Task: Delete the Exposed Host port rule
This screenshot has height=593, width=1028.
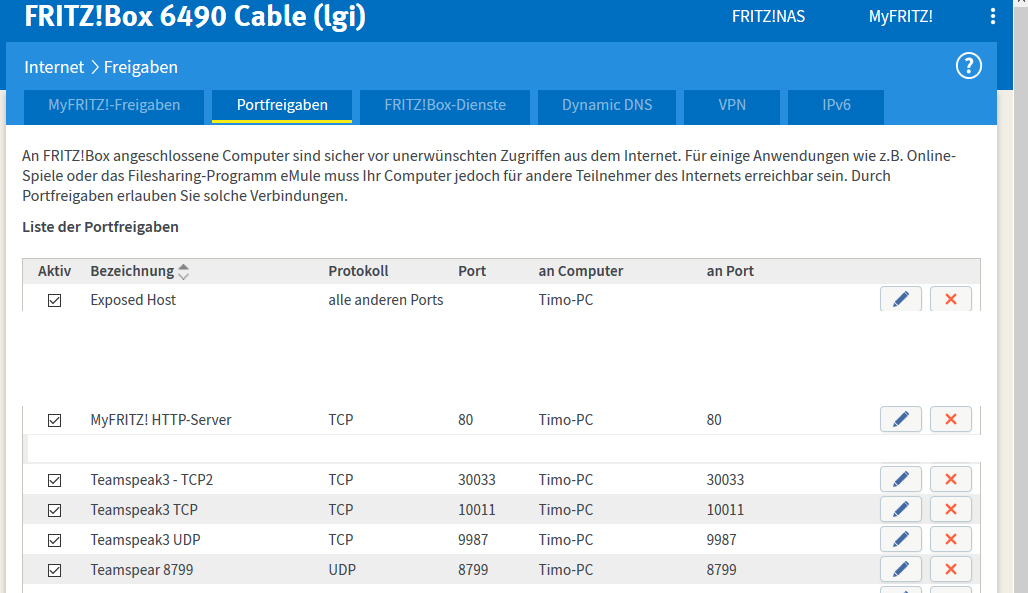Action: click(x=950, y=299)
